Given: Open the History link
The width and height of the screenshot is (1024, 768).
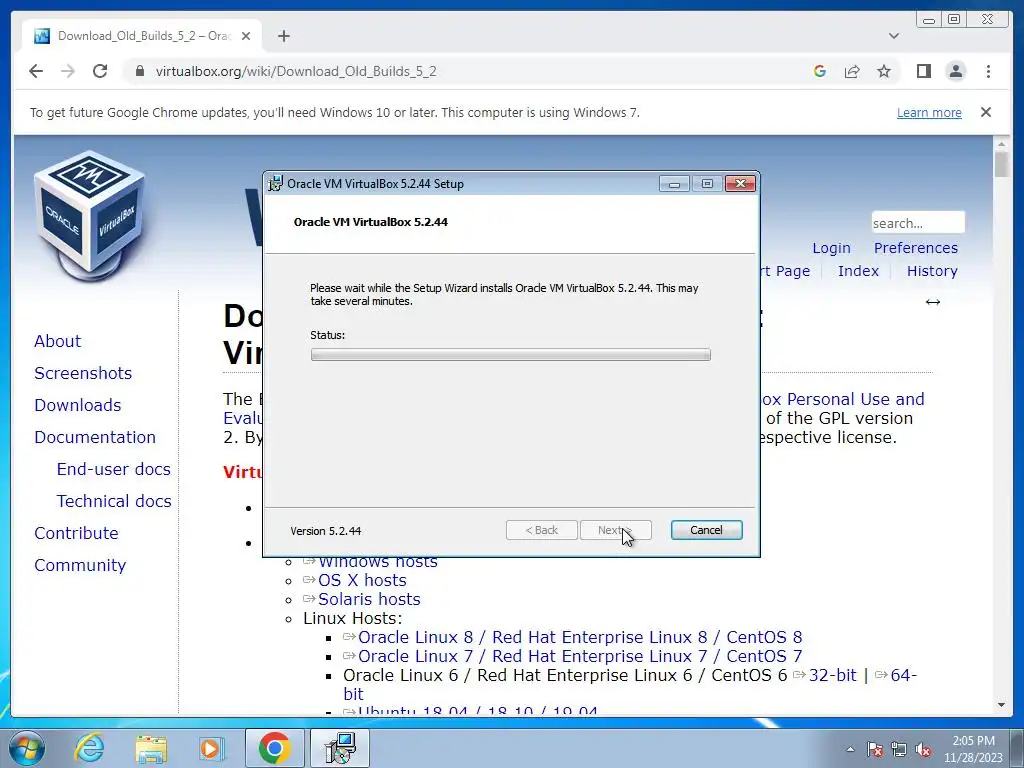Looking at the screenshot, I should [932, 271].
